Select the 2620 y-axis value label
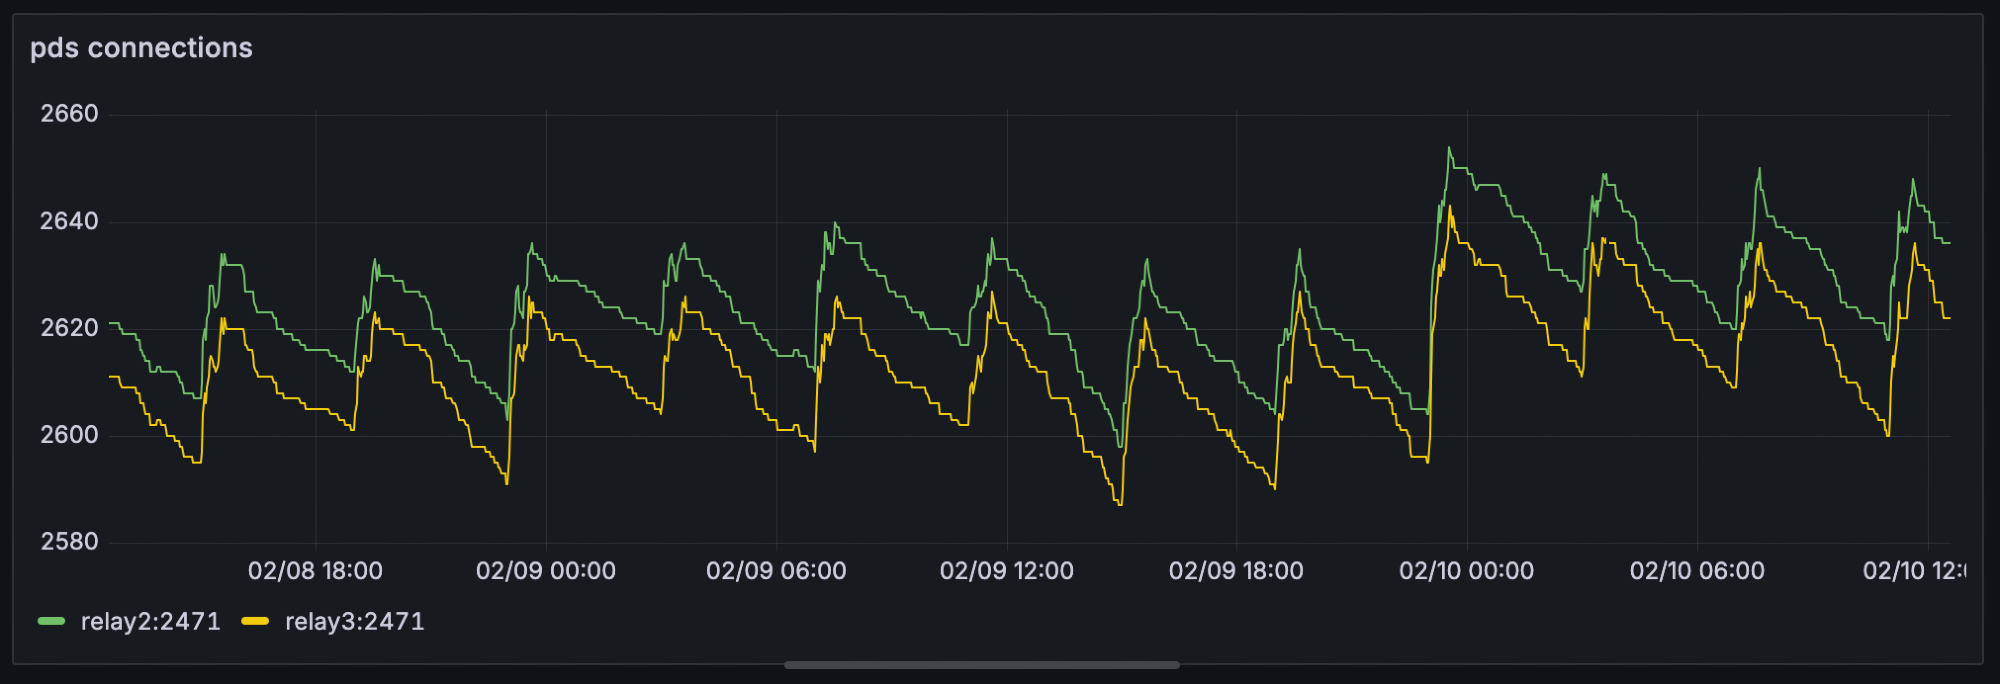Viewport: 2000px width, 684px height. 69,328
